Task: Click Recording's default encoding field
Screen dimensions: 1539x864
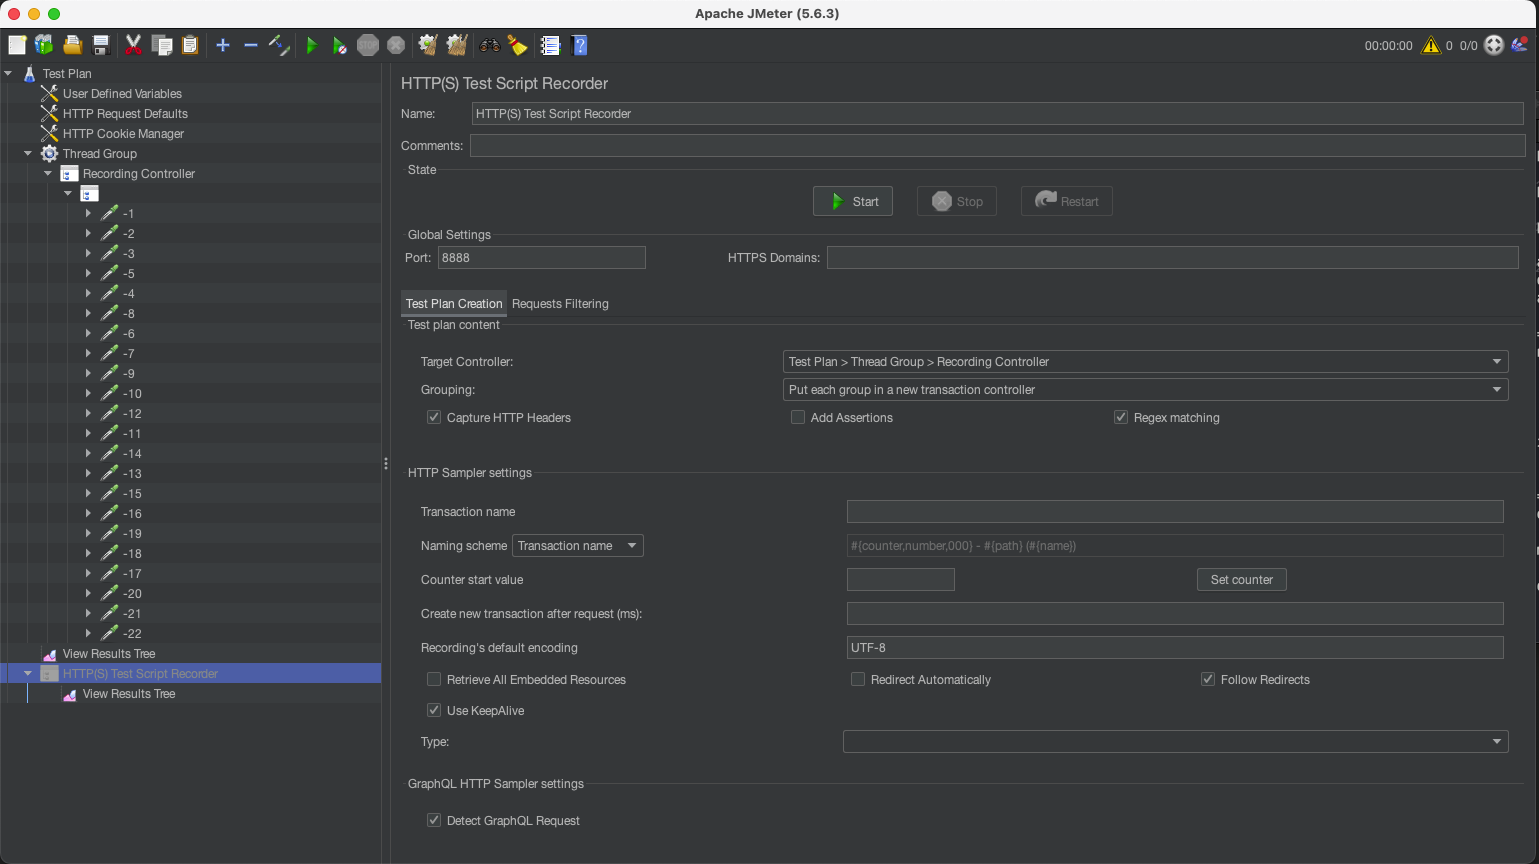Action: (1175, 647)
